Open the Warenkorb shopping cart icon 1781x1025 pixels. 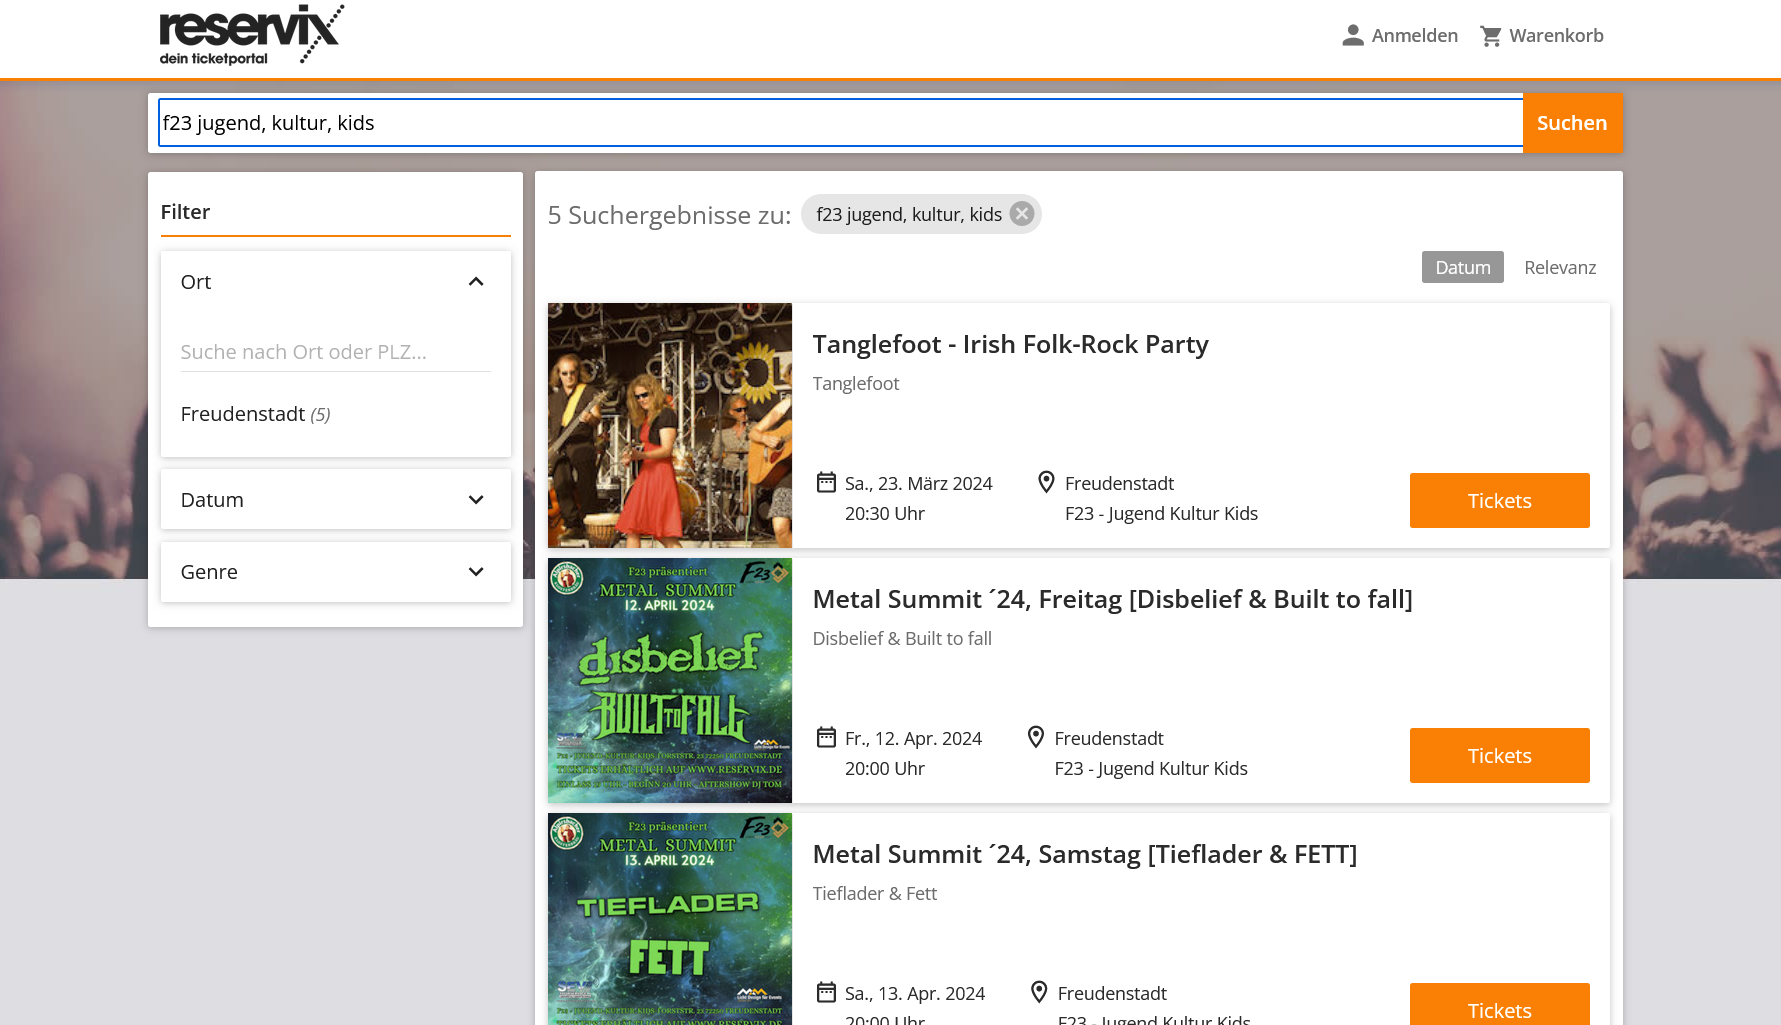pos(1490,36)
